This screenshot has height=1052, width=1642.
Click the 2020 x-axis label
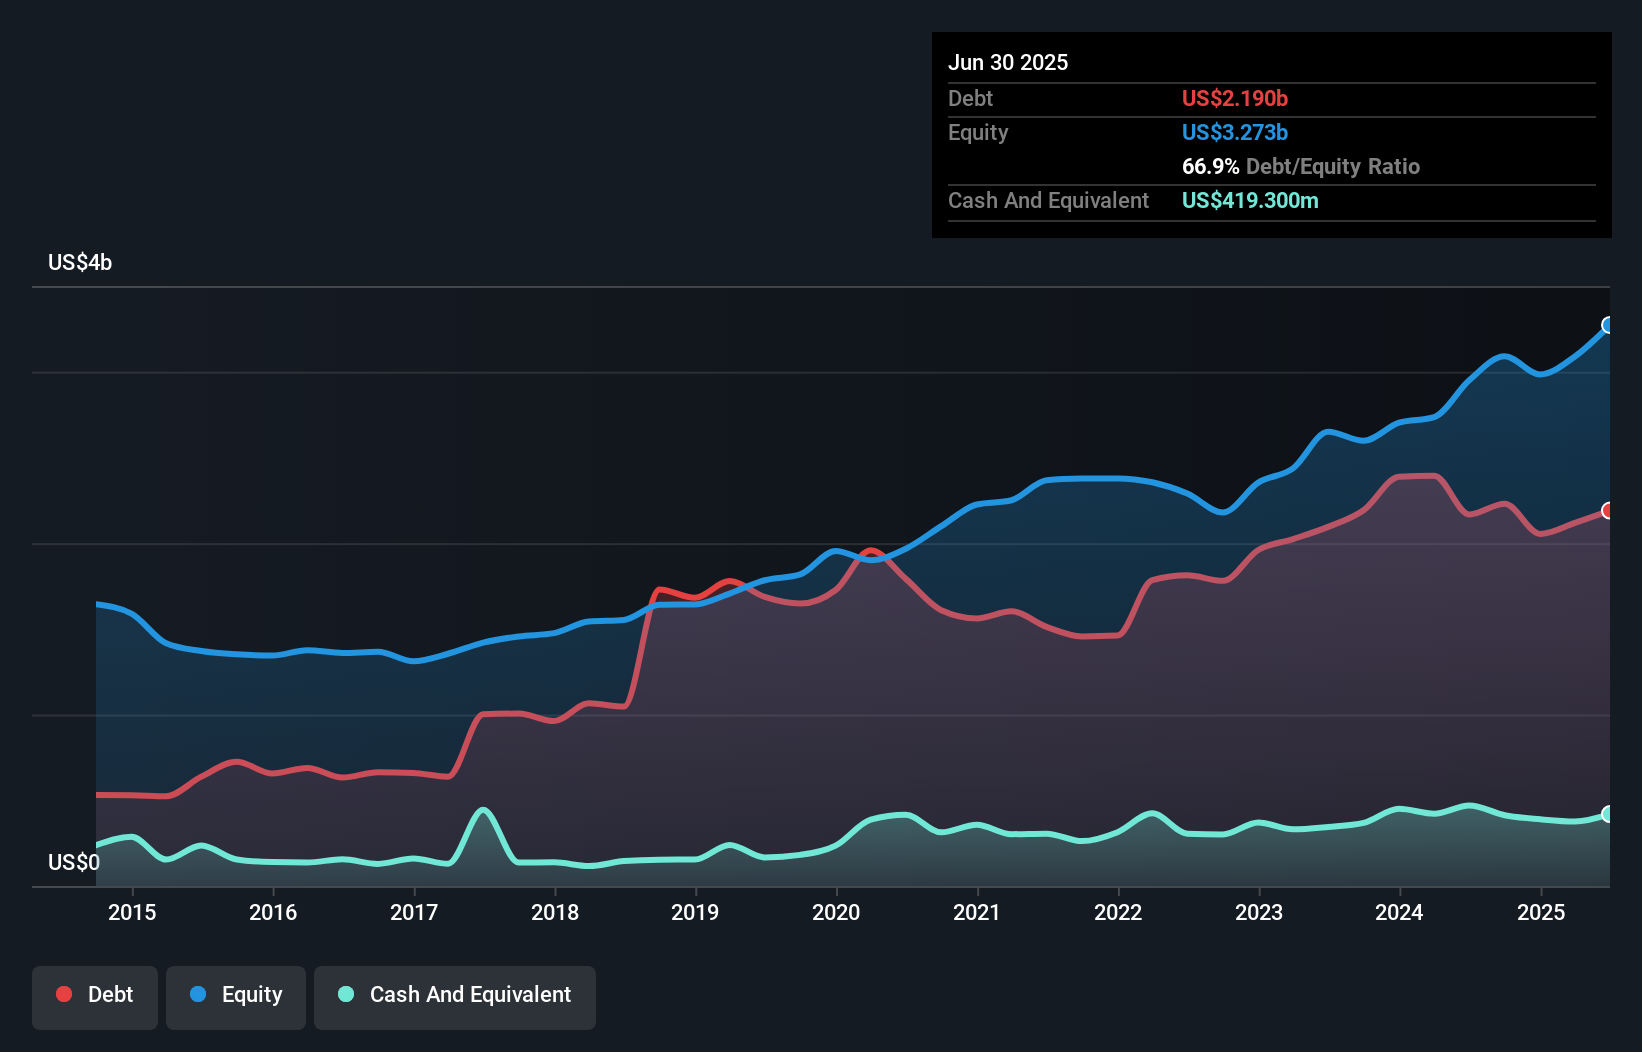[x=836, y=912]
